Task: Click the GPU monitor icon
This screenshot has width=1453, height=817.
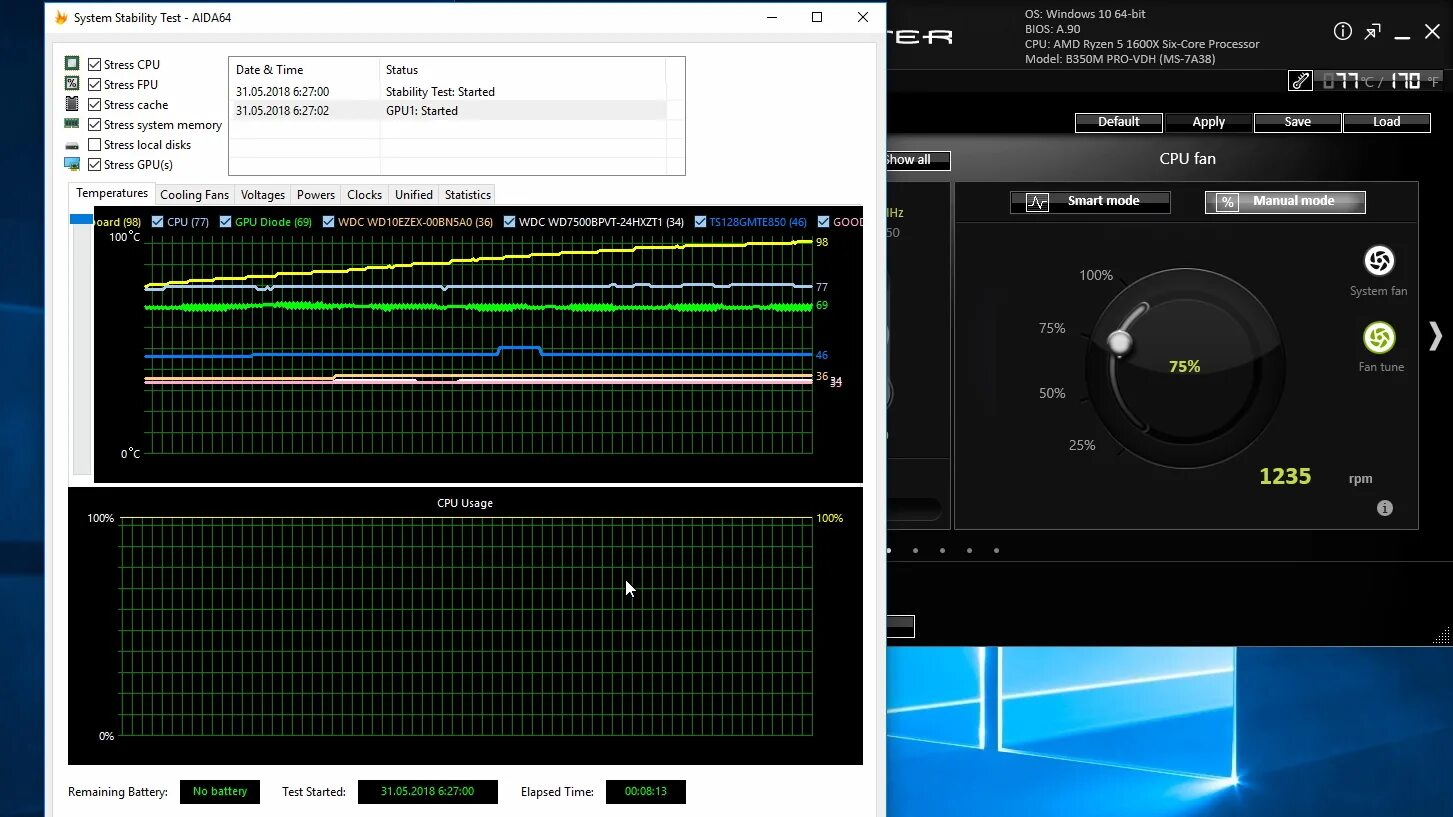Action: tap(72, 164)
